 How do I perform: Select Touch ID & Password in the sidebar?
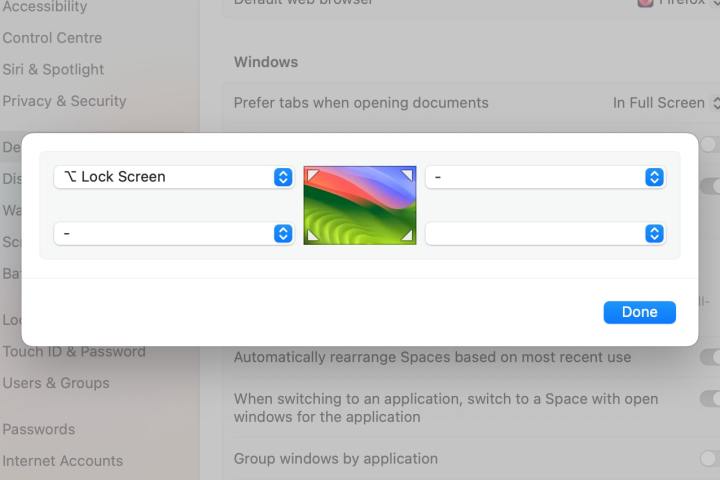click(74, 352)
